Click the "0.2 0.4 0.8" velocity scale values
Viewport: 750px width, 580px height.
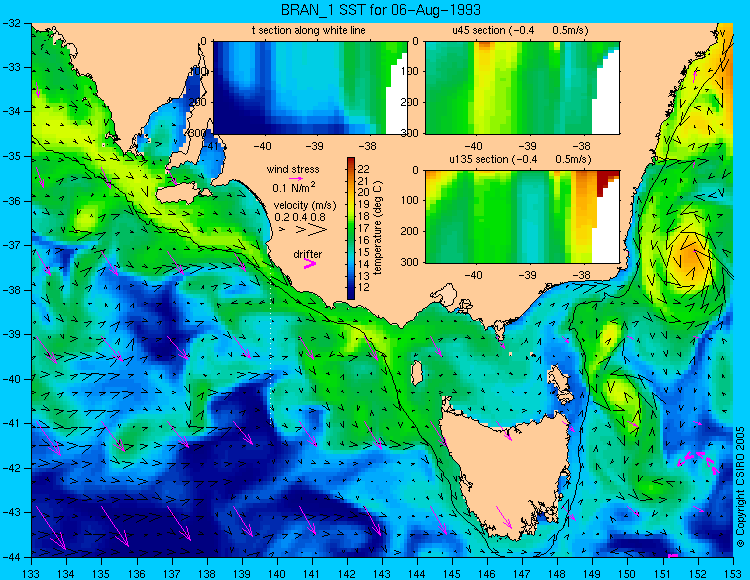point(300,217)
